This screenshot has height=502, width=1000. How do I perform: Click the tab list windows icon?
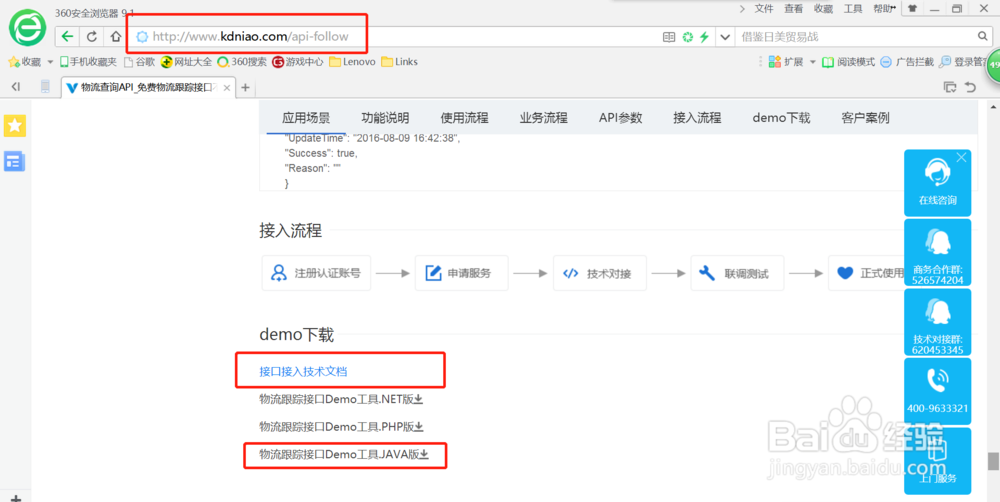(950, 87)
